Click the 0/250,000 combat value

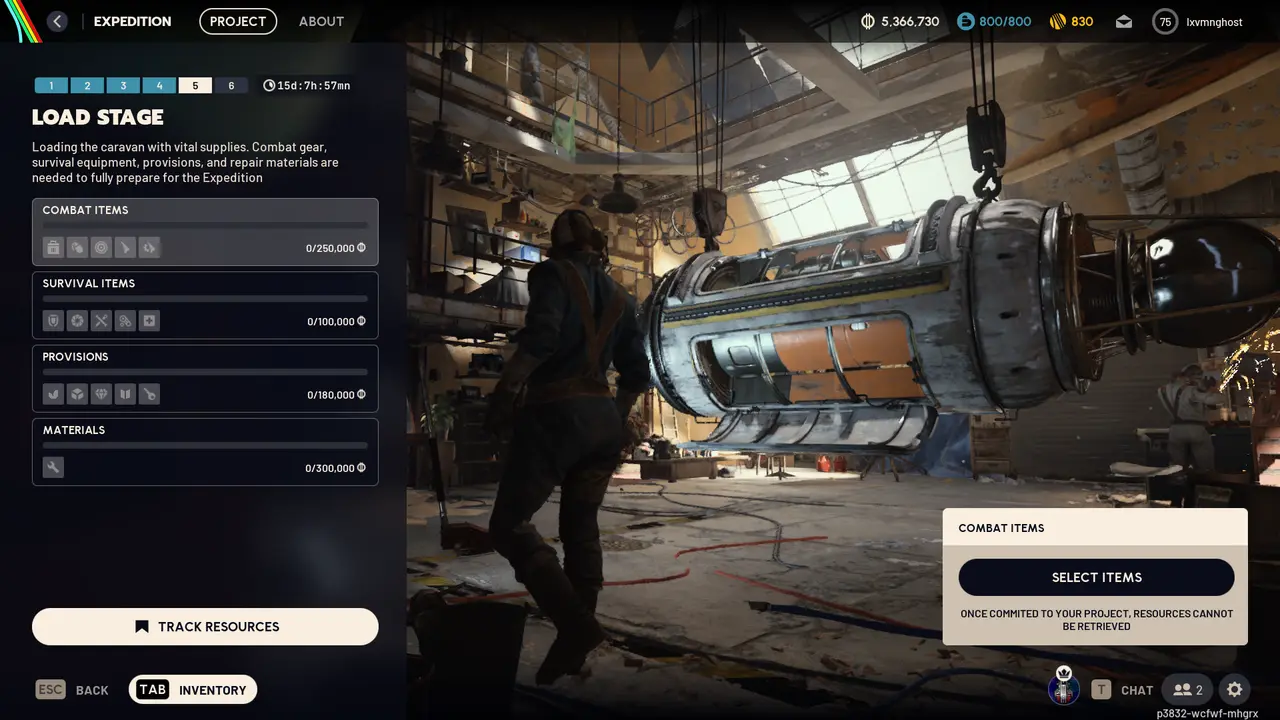[x=336, y=248]
